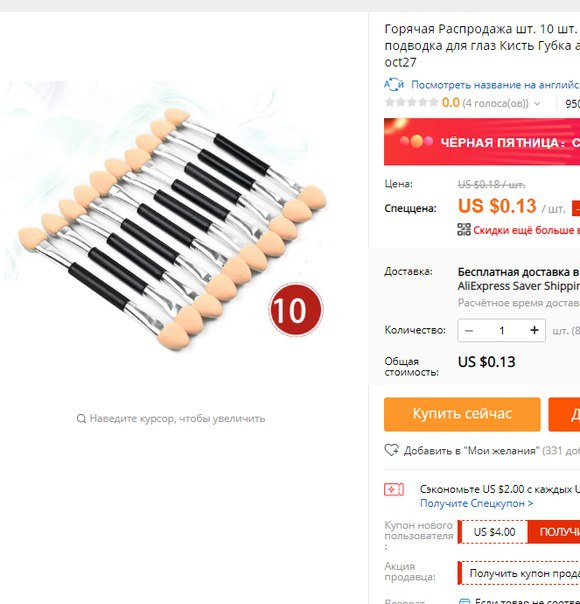Click the eyeshadow applicators product image
This screenshot has width=580, height=604.
pyautogui.click(x=172, y=229)
